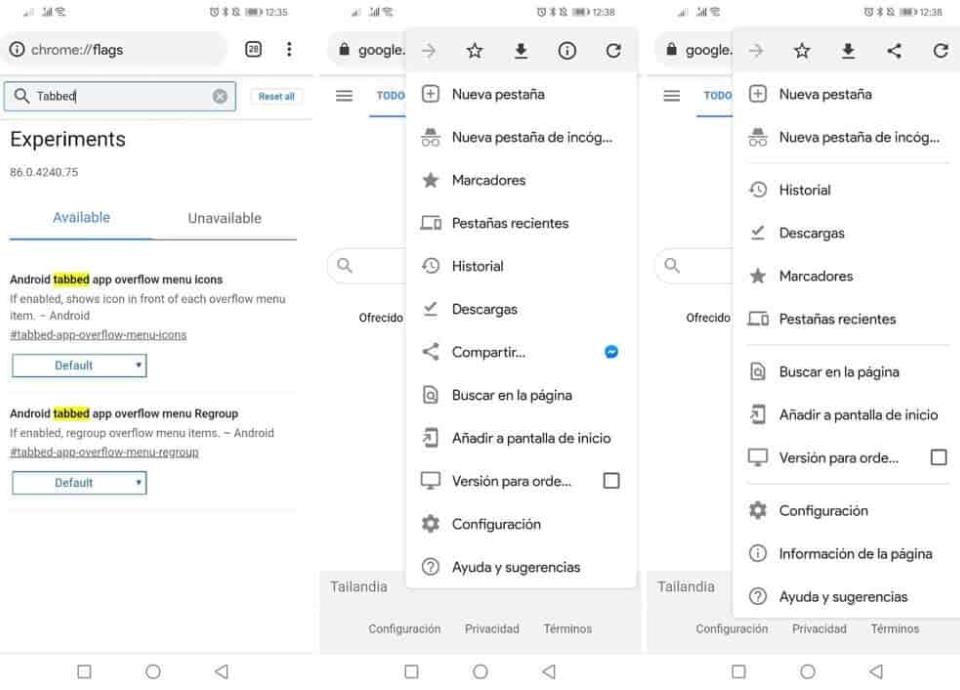The height and width of the screenshot is (690, 960).
Task: Open the #tabbed-app-overflow-menu-regroup link
Action: click(104, 452)
